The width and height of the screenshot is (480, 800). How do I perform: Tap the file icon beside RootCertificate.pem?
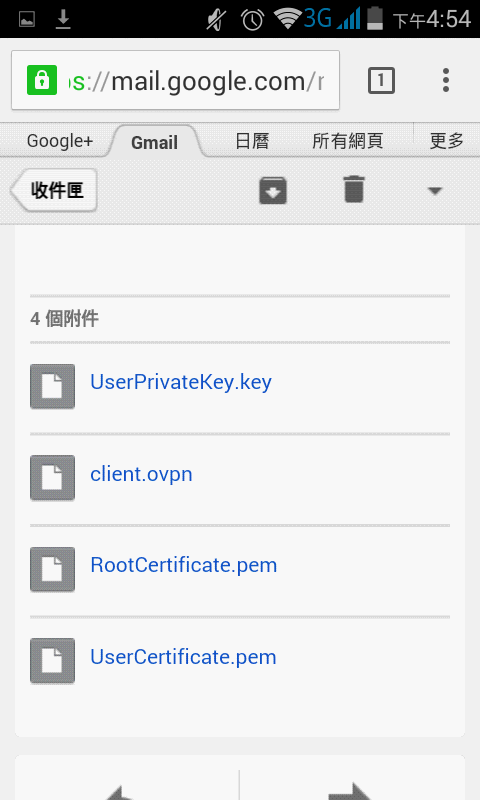coord(53,569)
